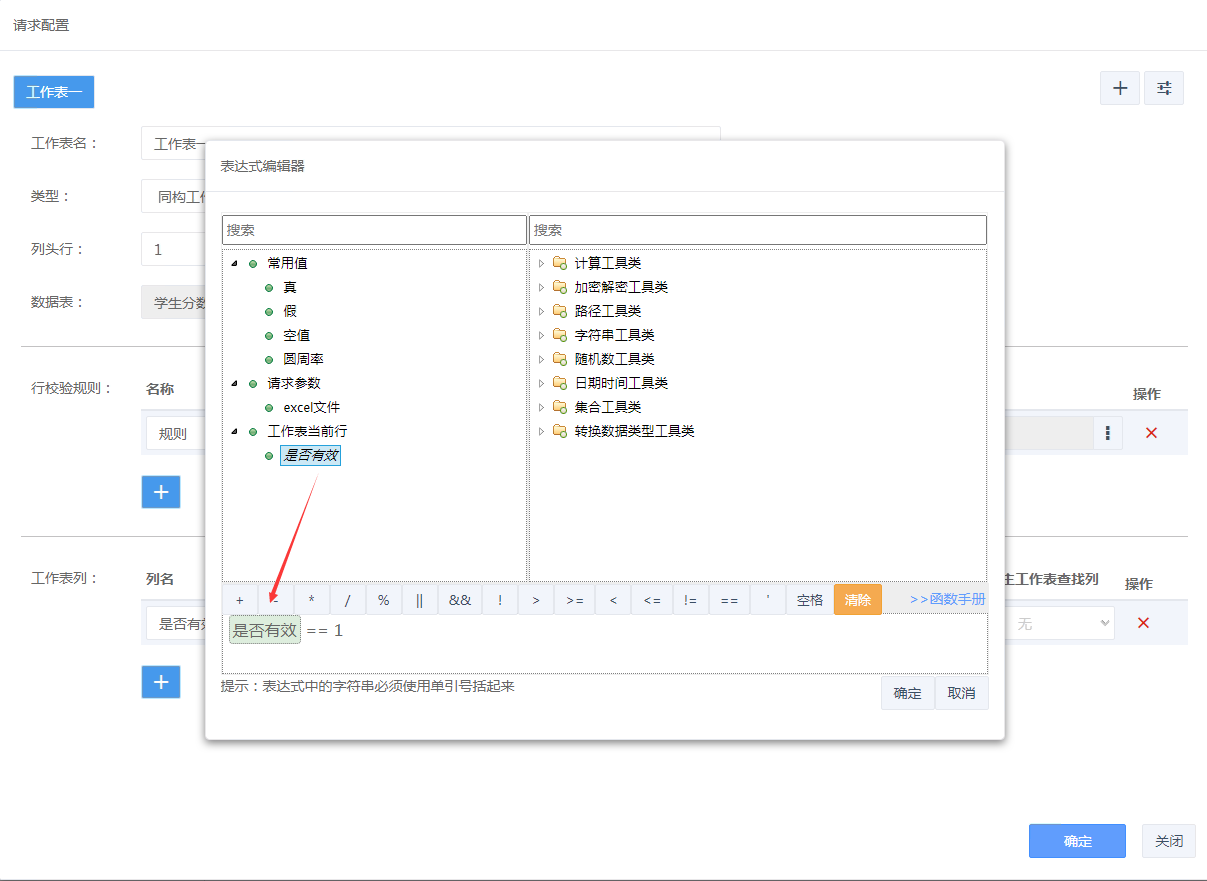1207x881 pixels.
Task: Confirm the expression editor with 确定
Action: point(907,693)
